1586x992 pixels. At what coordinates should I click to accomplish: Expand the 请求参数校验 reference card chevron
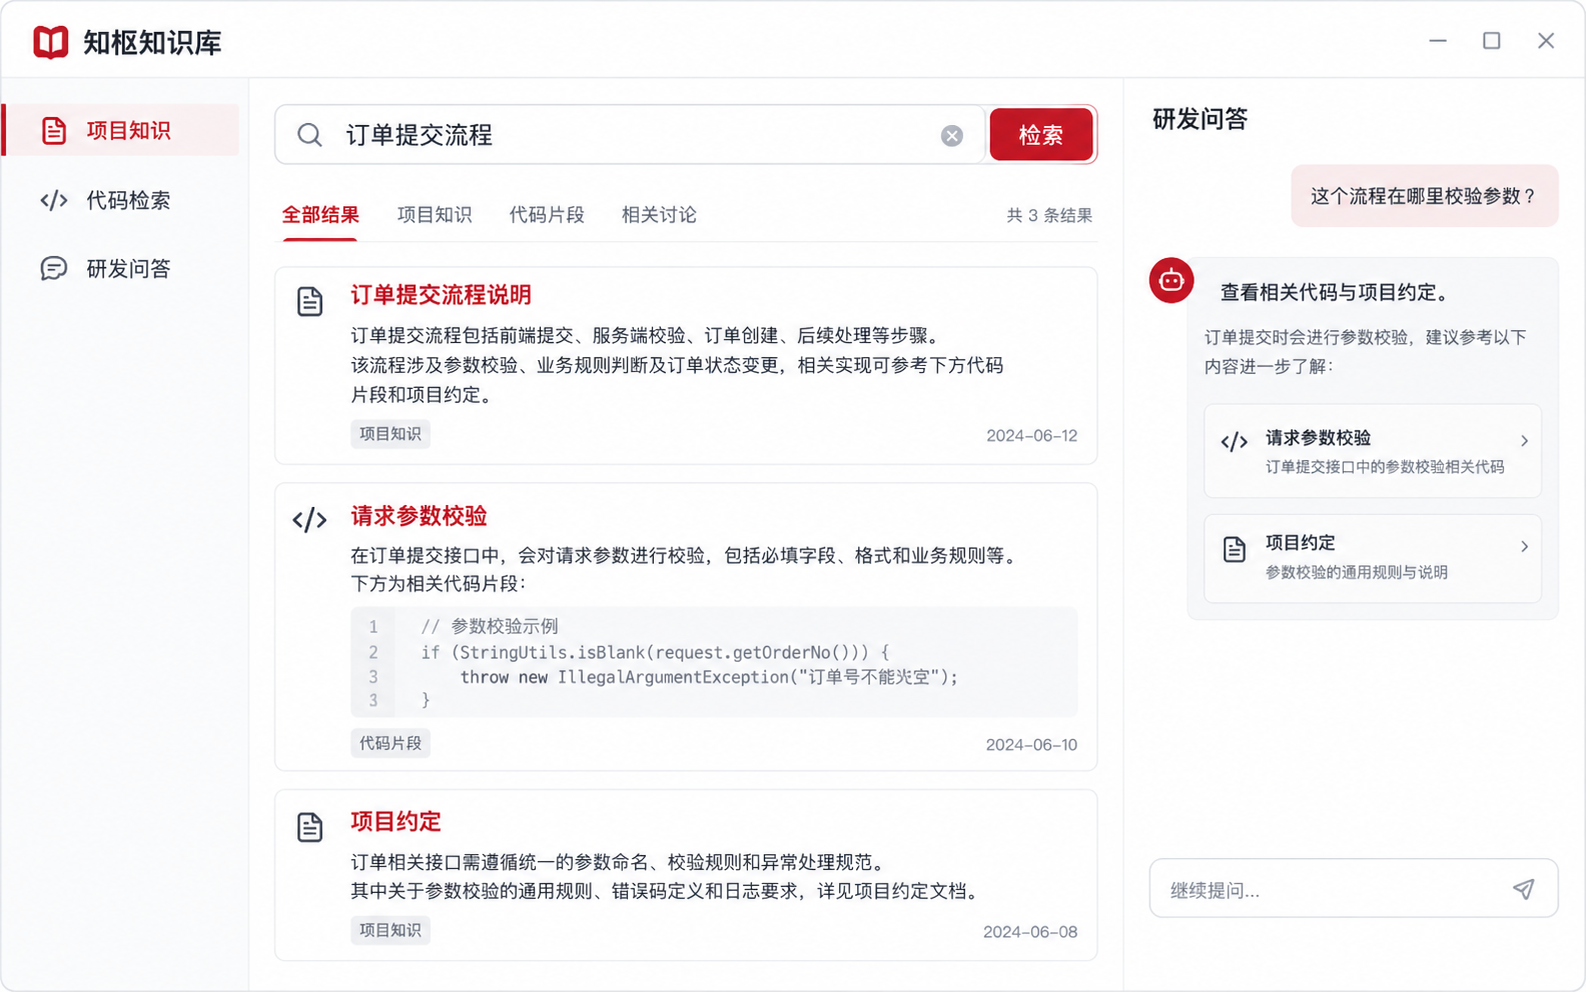[x=1524, y=441]
